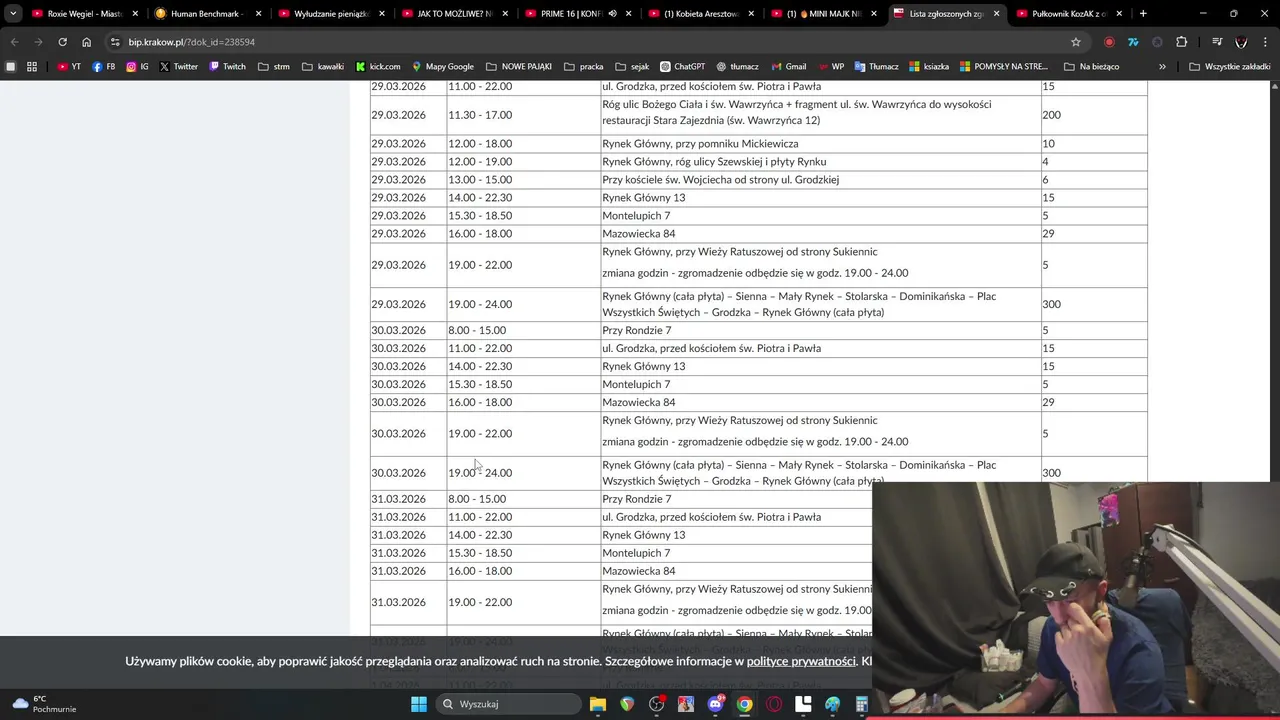The image size is (1280, 720).
Task: Open the Extensions puzzle menu
Action: pyautogui.click(x=1182, y=42)
